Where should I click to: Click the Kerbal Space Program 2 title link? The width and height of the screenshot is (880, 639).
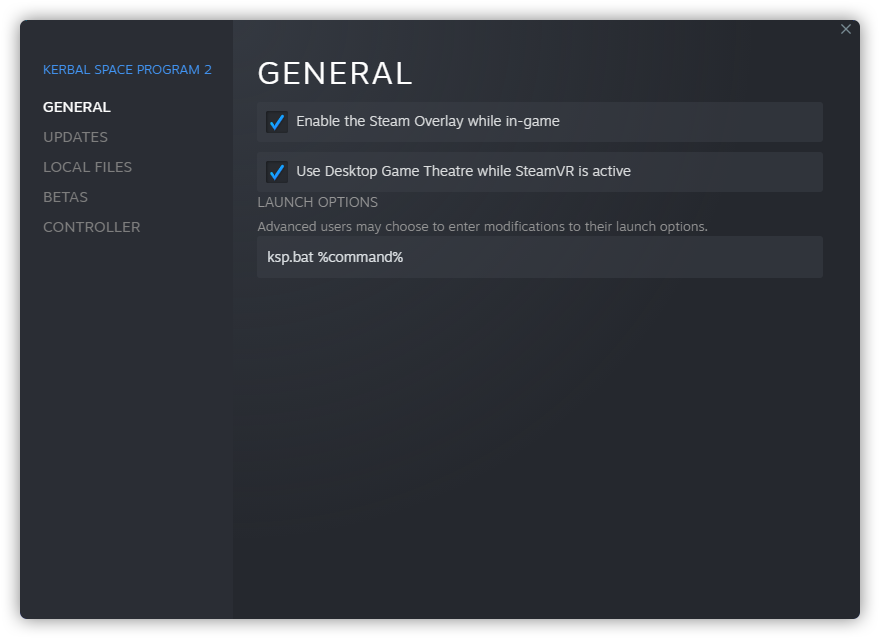tap(127, 70)
